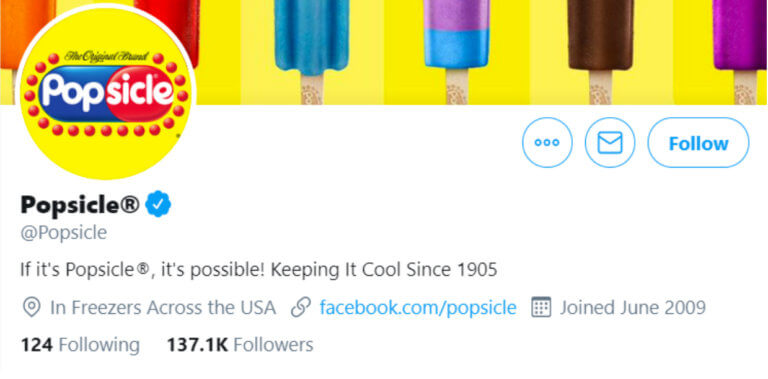
Task: Click the envelope message icon
Action: point(610,142)
